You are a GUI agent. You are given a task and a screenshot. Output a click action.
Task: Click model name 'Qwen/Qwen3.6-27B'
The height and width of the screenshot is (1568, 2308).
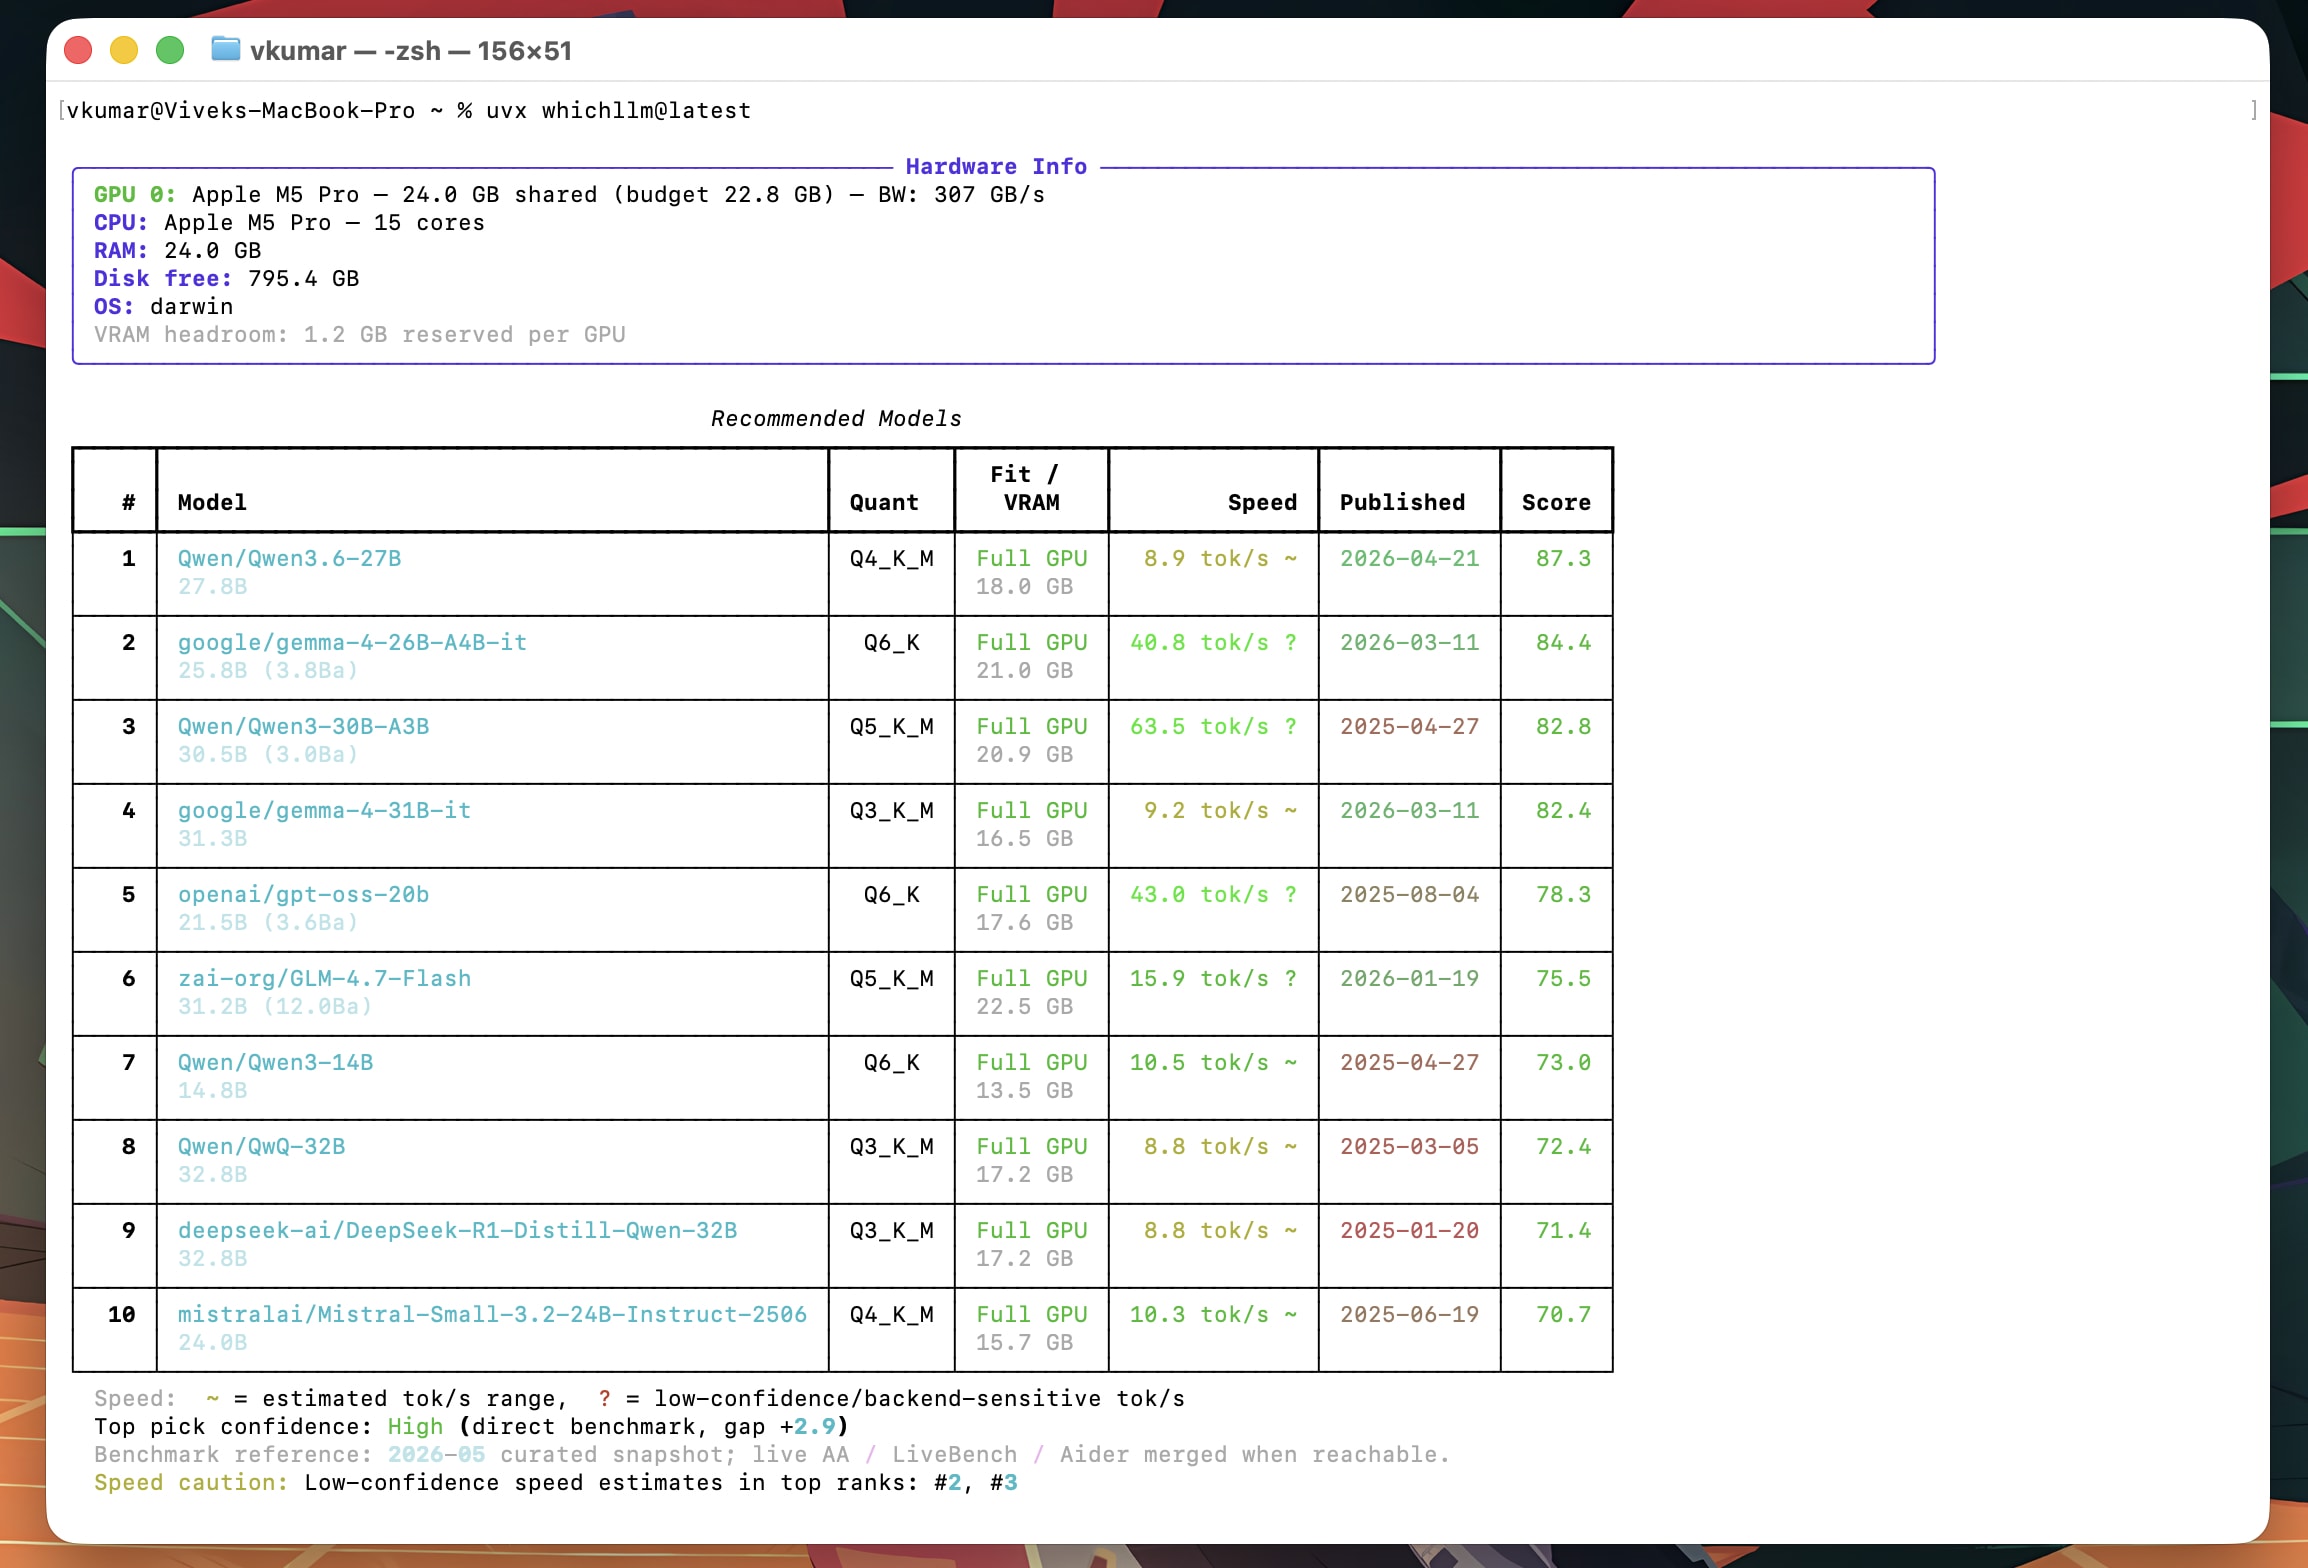[290, 559]
